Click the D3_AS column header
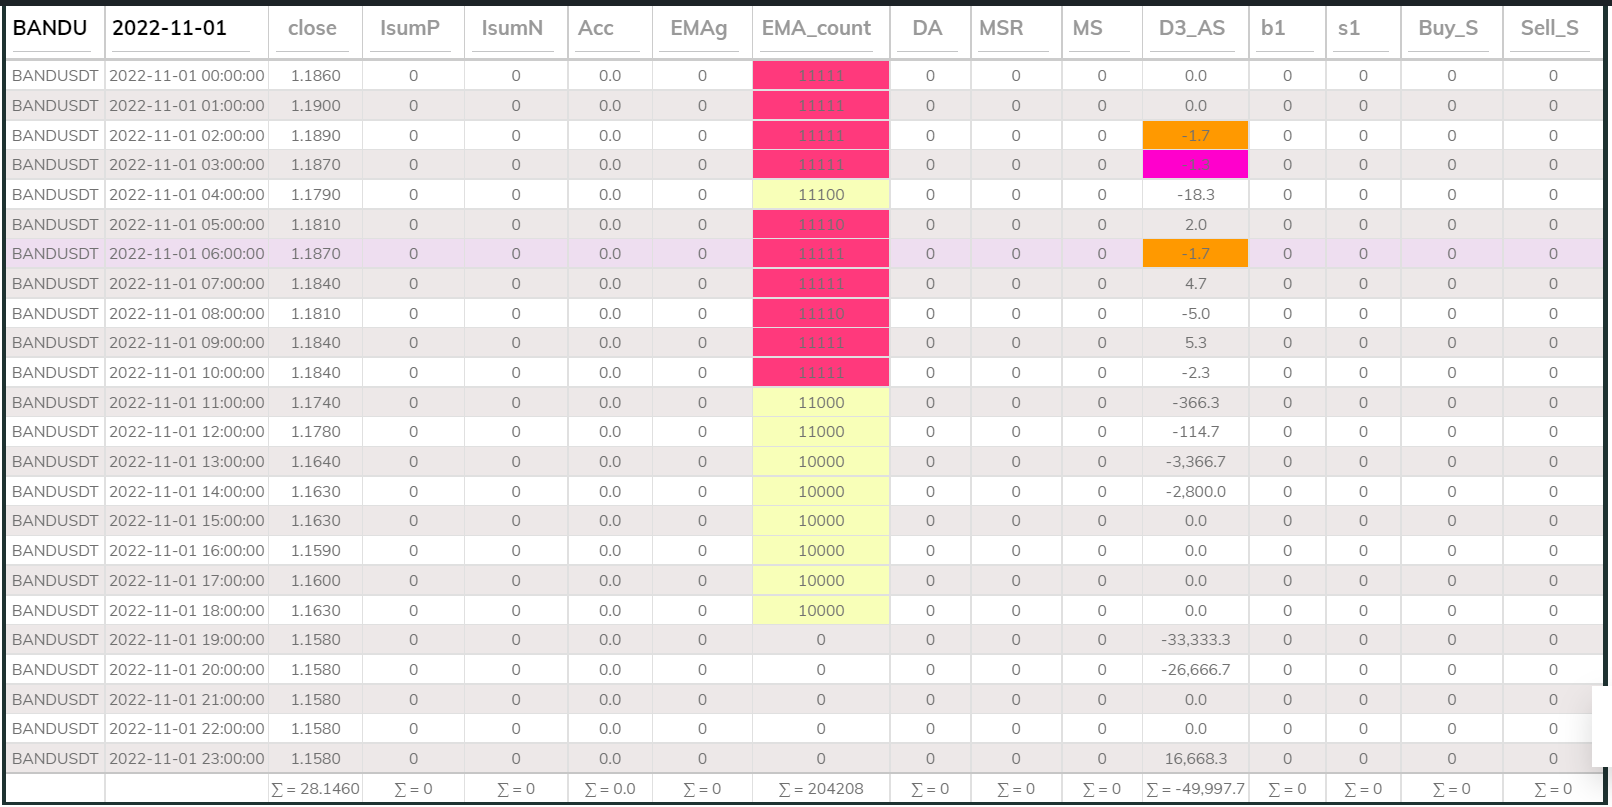This screenshot has width=1612, height=807. [x=1192, y=29]
